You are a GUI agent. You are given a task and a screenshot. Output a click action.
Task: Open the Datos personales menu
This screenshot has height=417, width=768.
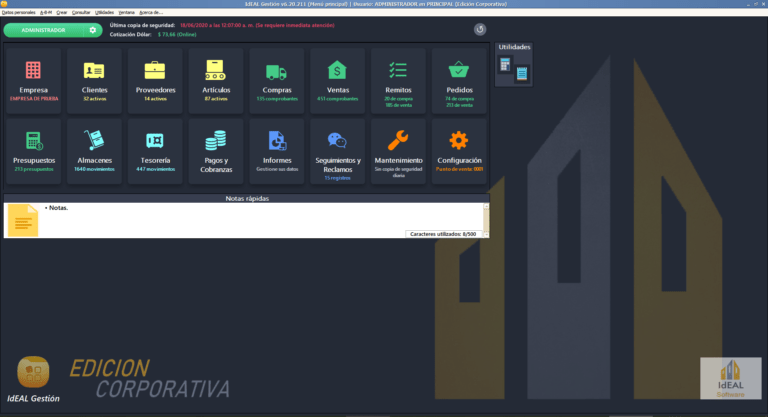click(19, 12)
